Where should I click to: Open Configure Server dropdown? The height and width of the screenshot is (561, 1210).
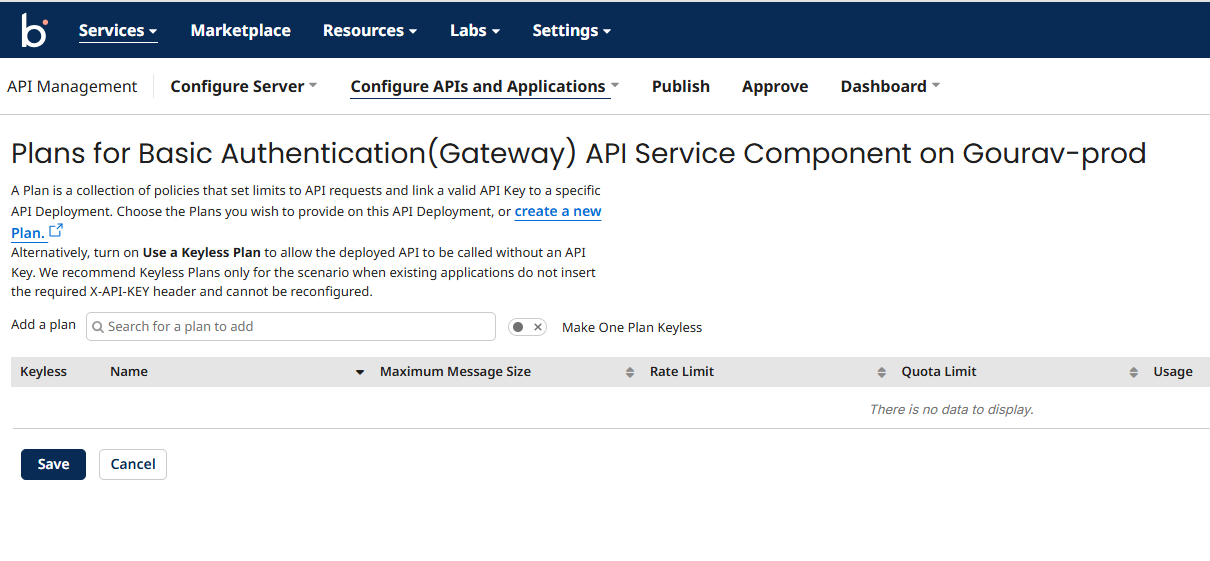pos(243,86)
